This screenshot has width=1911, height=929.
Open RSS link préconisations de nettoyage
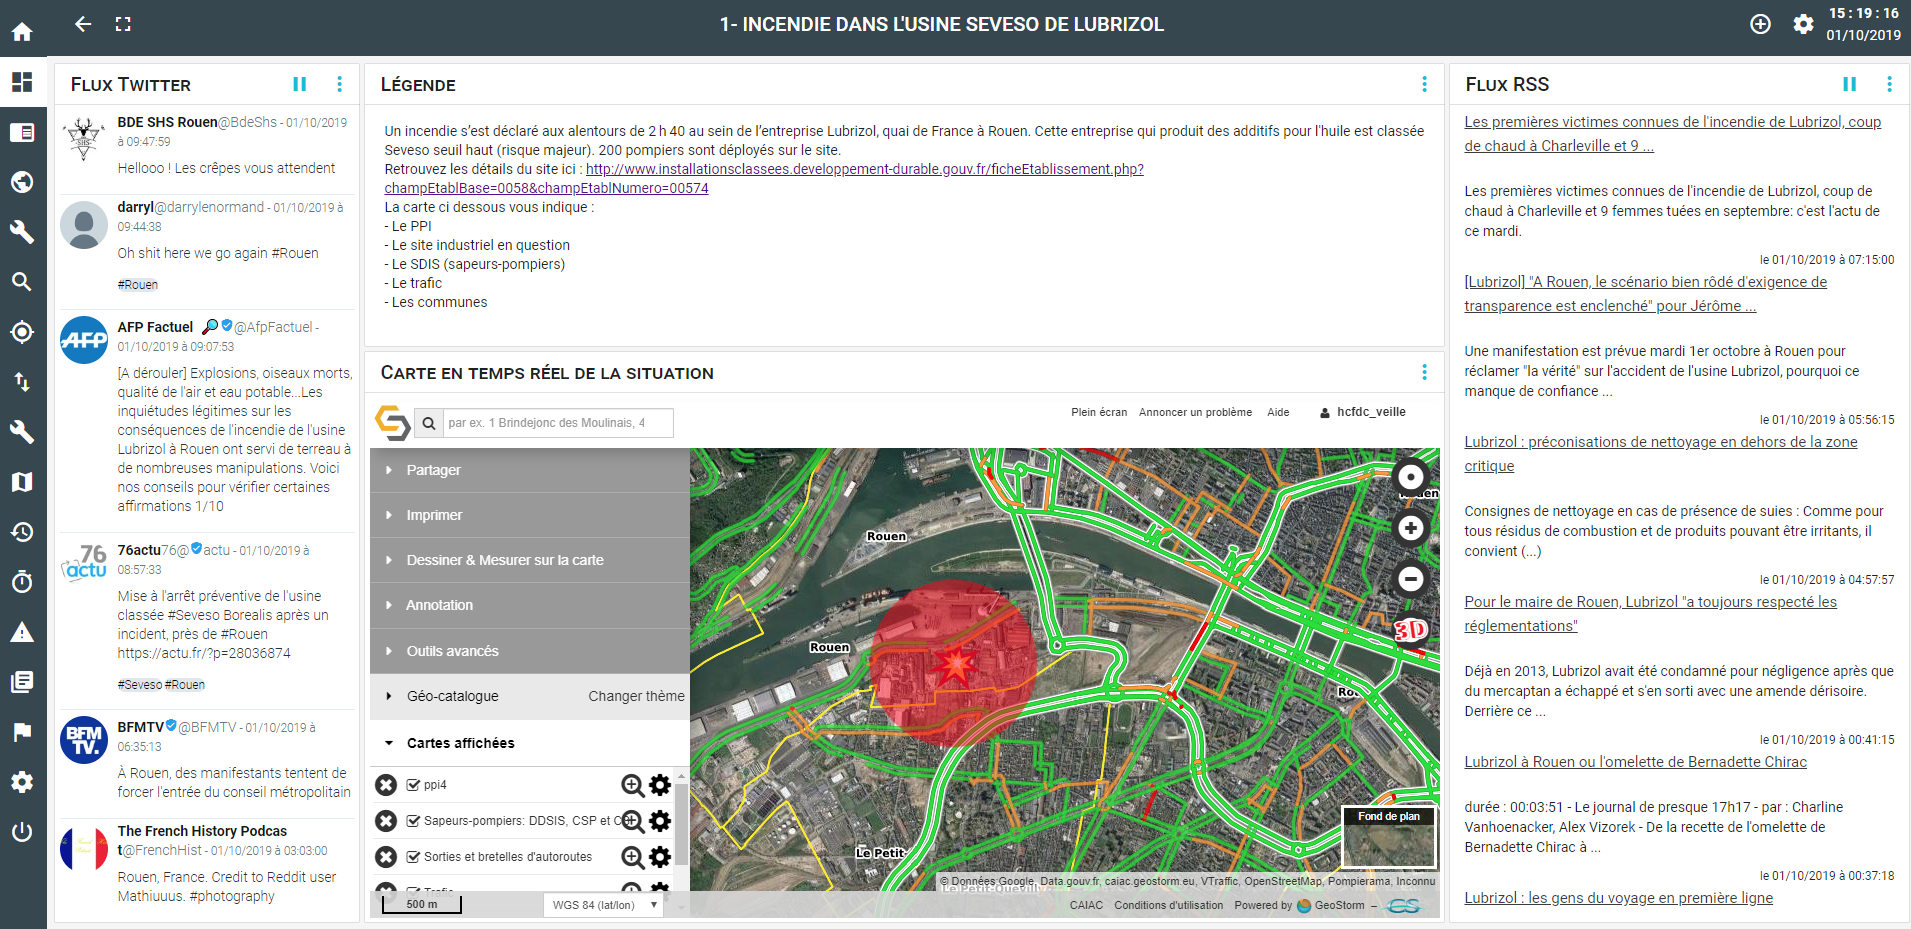1660,453
